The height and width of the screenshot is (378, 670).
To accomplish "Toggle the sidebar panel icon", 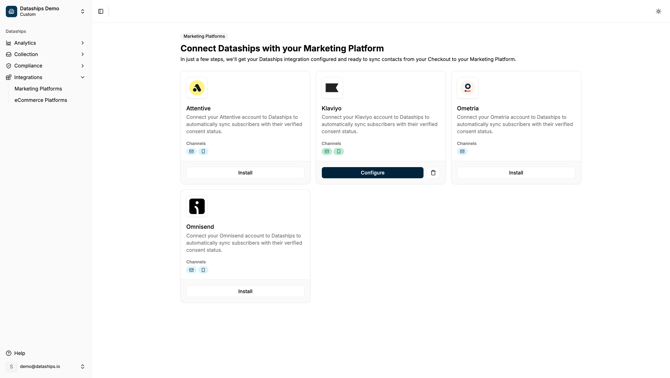I will pyautogui.click(x=101, y=12).
